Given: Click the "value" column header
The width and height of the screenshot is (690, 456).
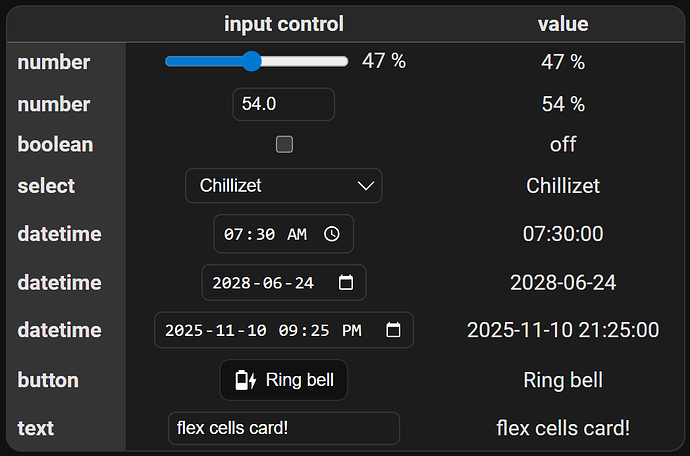Looking at the screenshot, I should point(562,24).
